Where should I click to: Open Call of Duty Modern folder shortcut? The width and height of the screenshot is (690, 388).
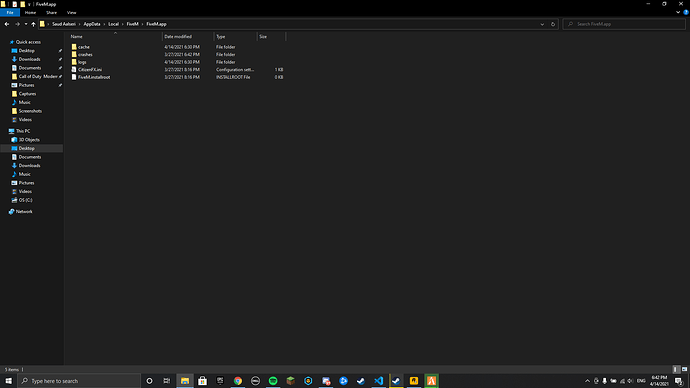[x=38, y=77]
